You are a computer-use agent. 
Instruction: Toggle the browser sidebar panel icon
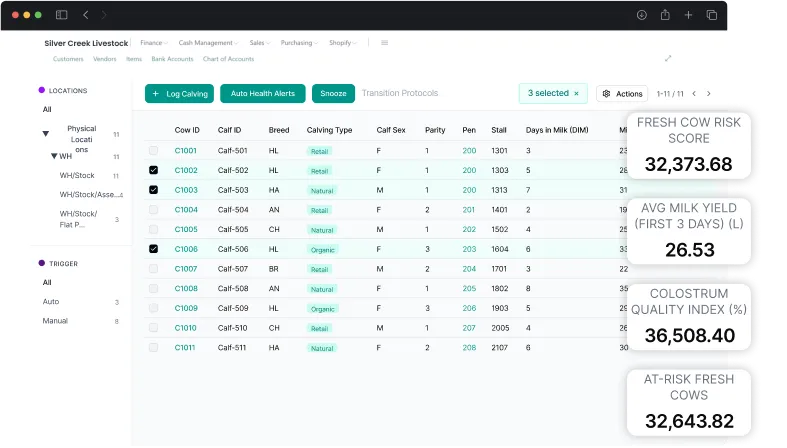(x=62, y=15)
